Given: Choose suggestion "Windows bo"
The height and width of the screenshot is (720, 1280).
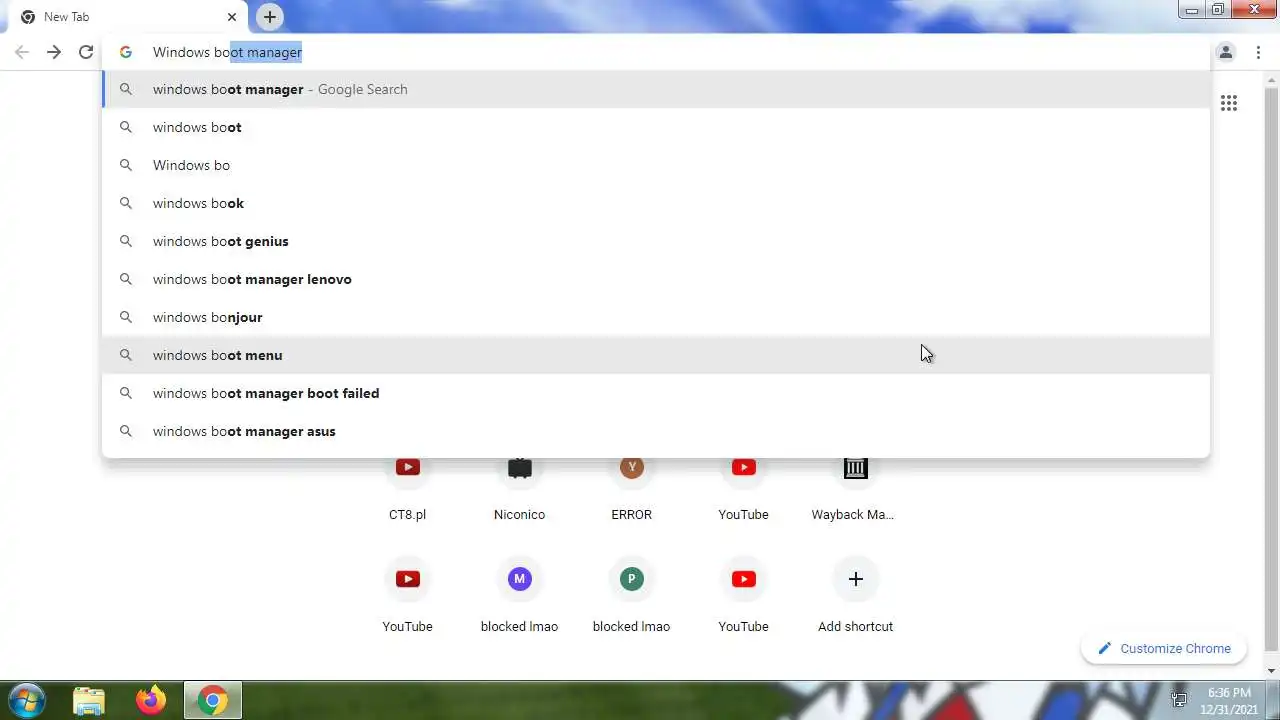Looking at the screenshot, I should [656, 165].
